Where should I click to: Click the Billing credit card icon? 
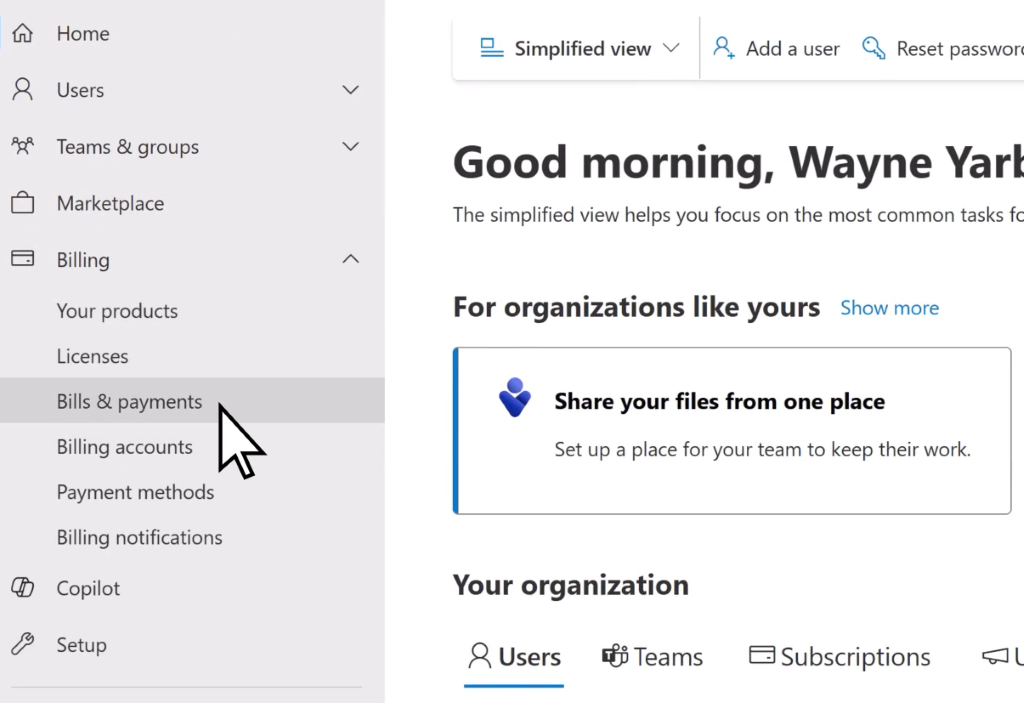(22, 259)
